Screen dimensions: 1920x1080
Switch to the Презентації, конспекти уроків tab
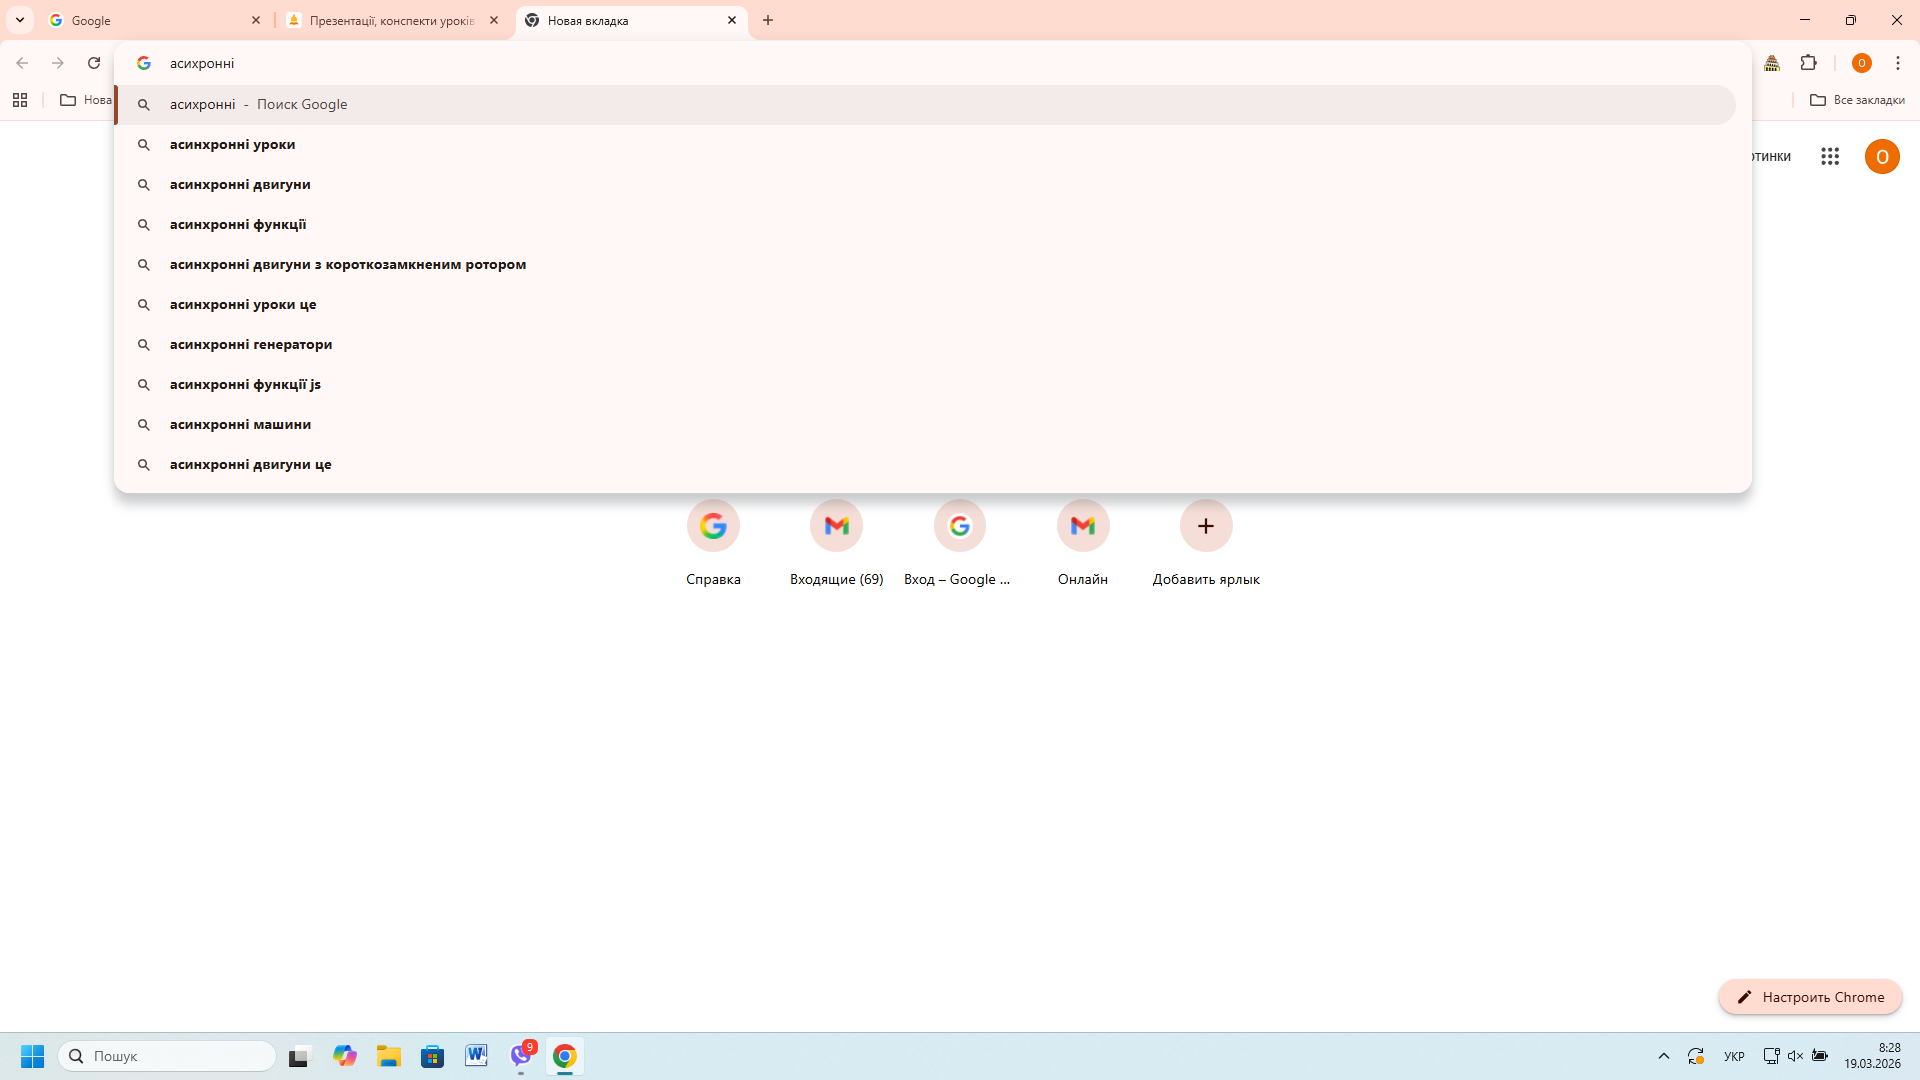[x=392, y=20]
